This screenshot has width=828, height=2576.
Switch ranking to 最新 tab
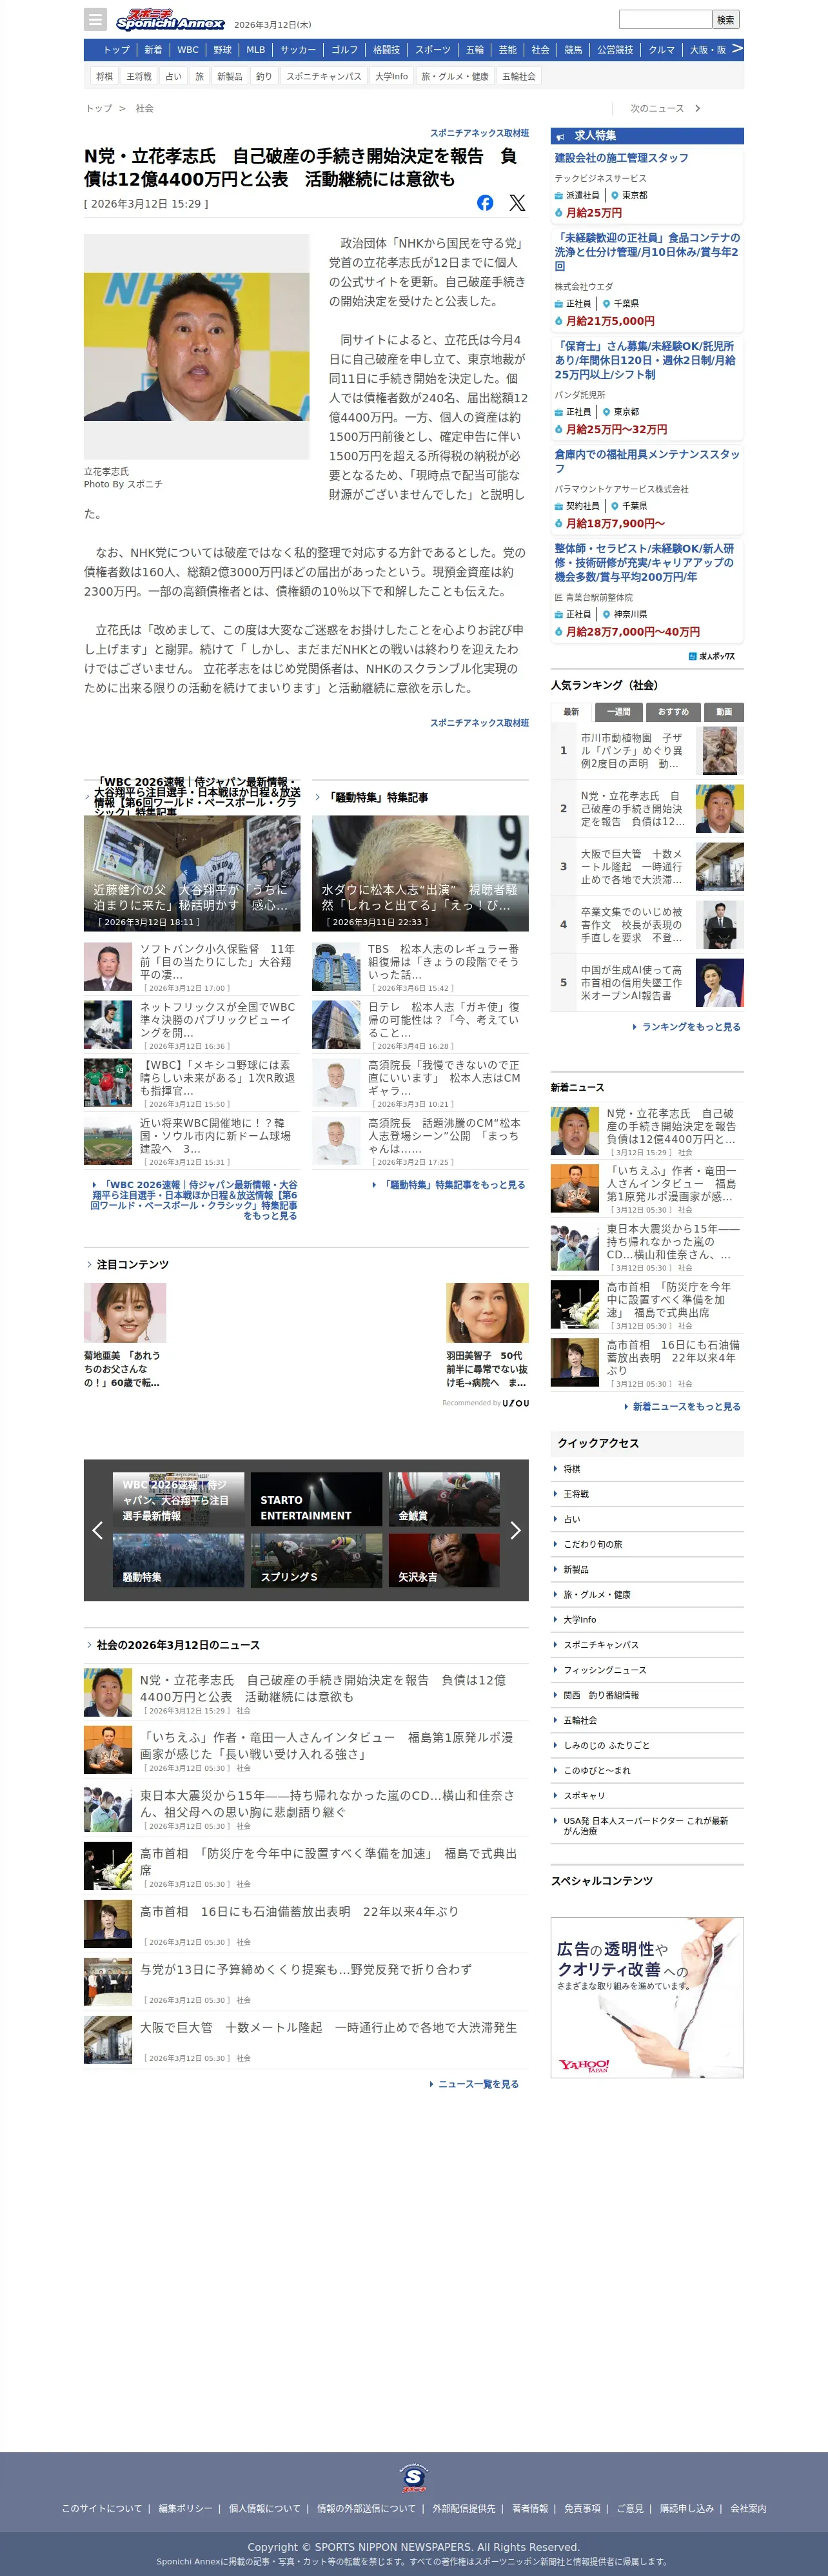pyautogui.click(x=571, y=712)
